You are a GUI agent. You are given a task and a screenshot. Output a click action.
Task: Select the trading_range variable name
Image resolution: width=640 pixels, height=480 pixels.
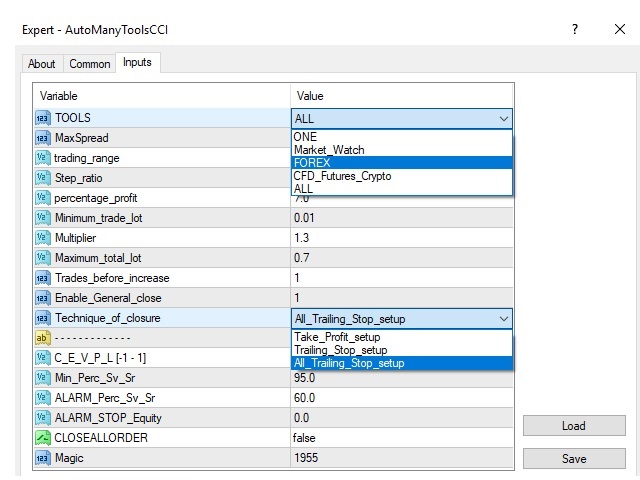point(87,158)
